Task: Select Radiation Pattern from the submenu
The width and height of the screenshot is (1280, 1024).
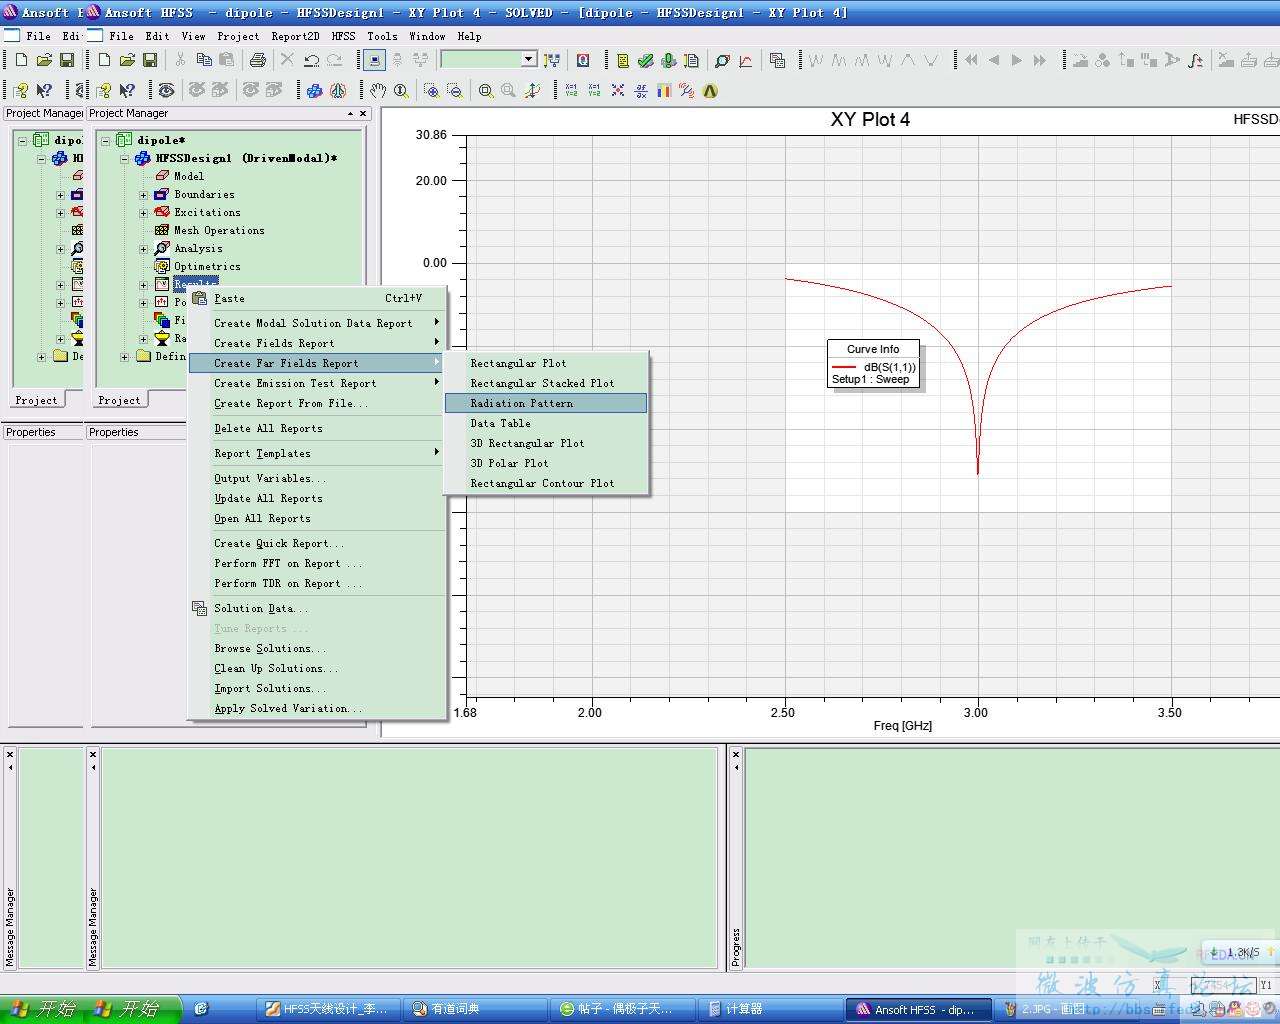Action: tap(546, 403)
